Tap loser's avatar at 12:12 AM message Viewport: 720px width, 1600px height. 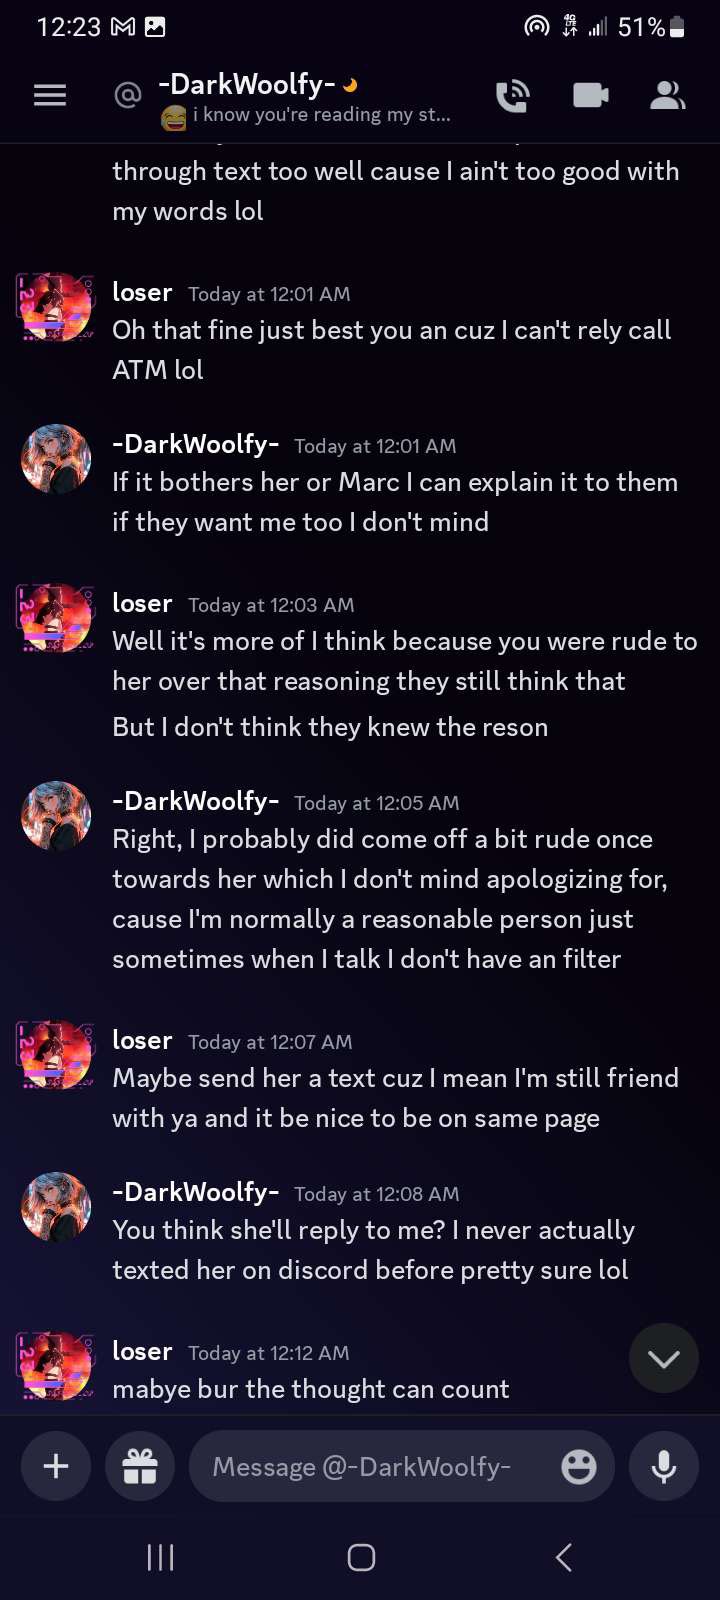click(56, 1366)
